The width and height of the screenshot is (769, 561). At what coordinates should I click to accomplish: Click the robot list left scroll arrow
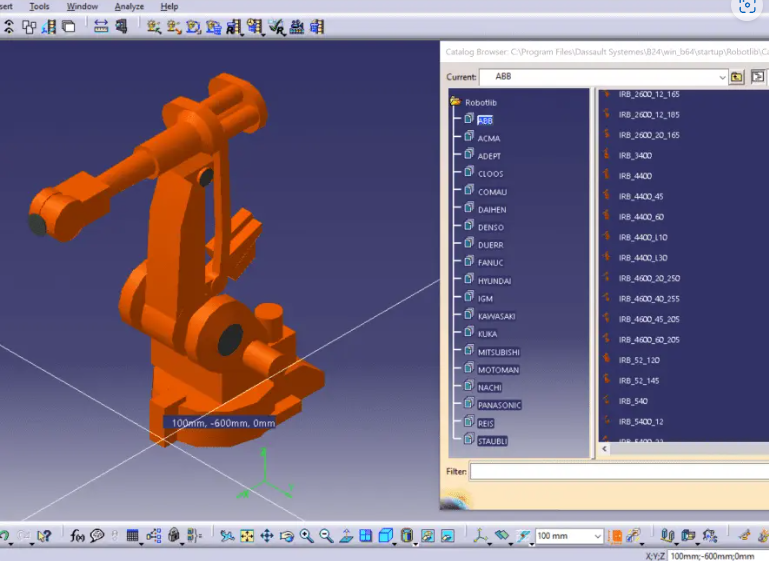(604, 449)
